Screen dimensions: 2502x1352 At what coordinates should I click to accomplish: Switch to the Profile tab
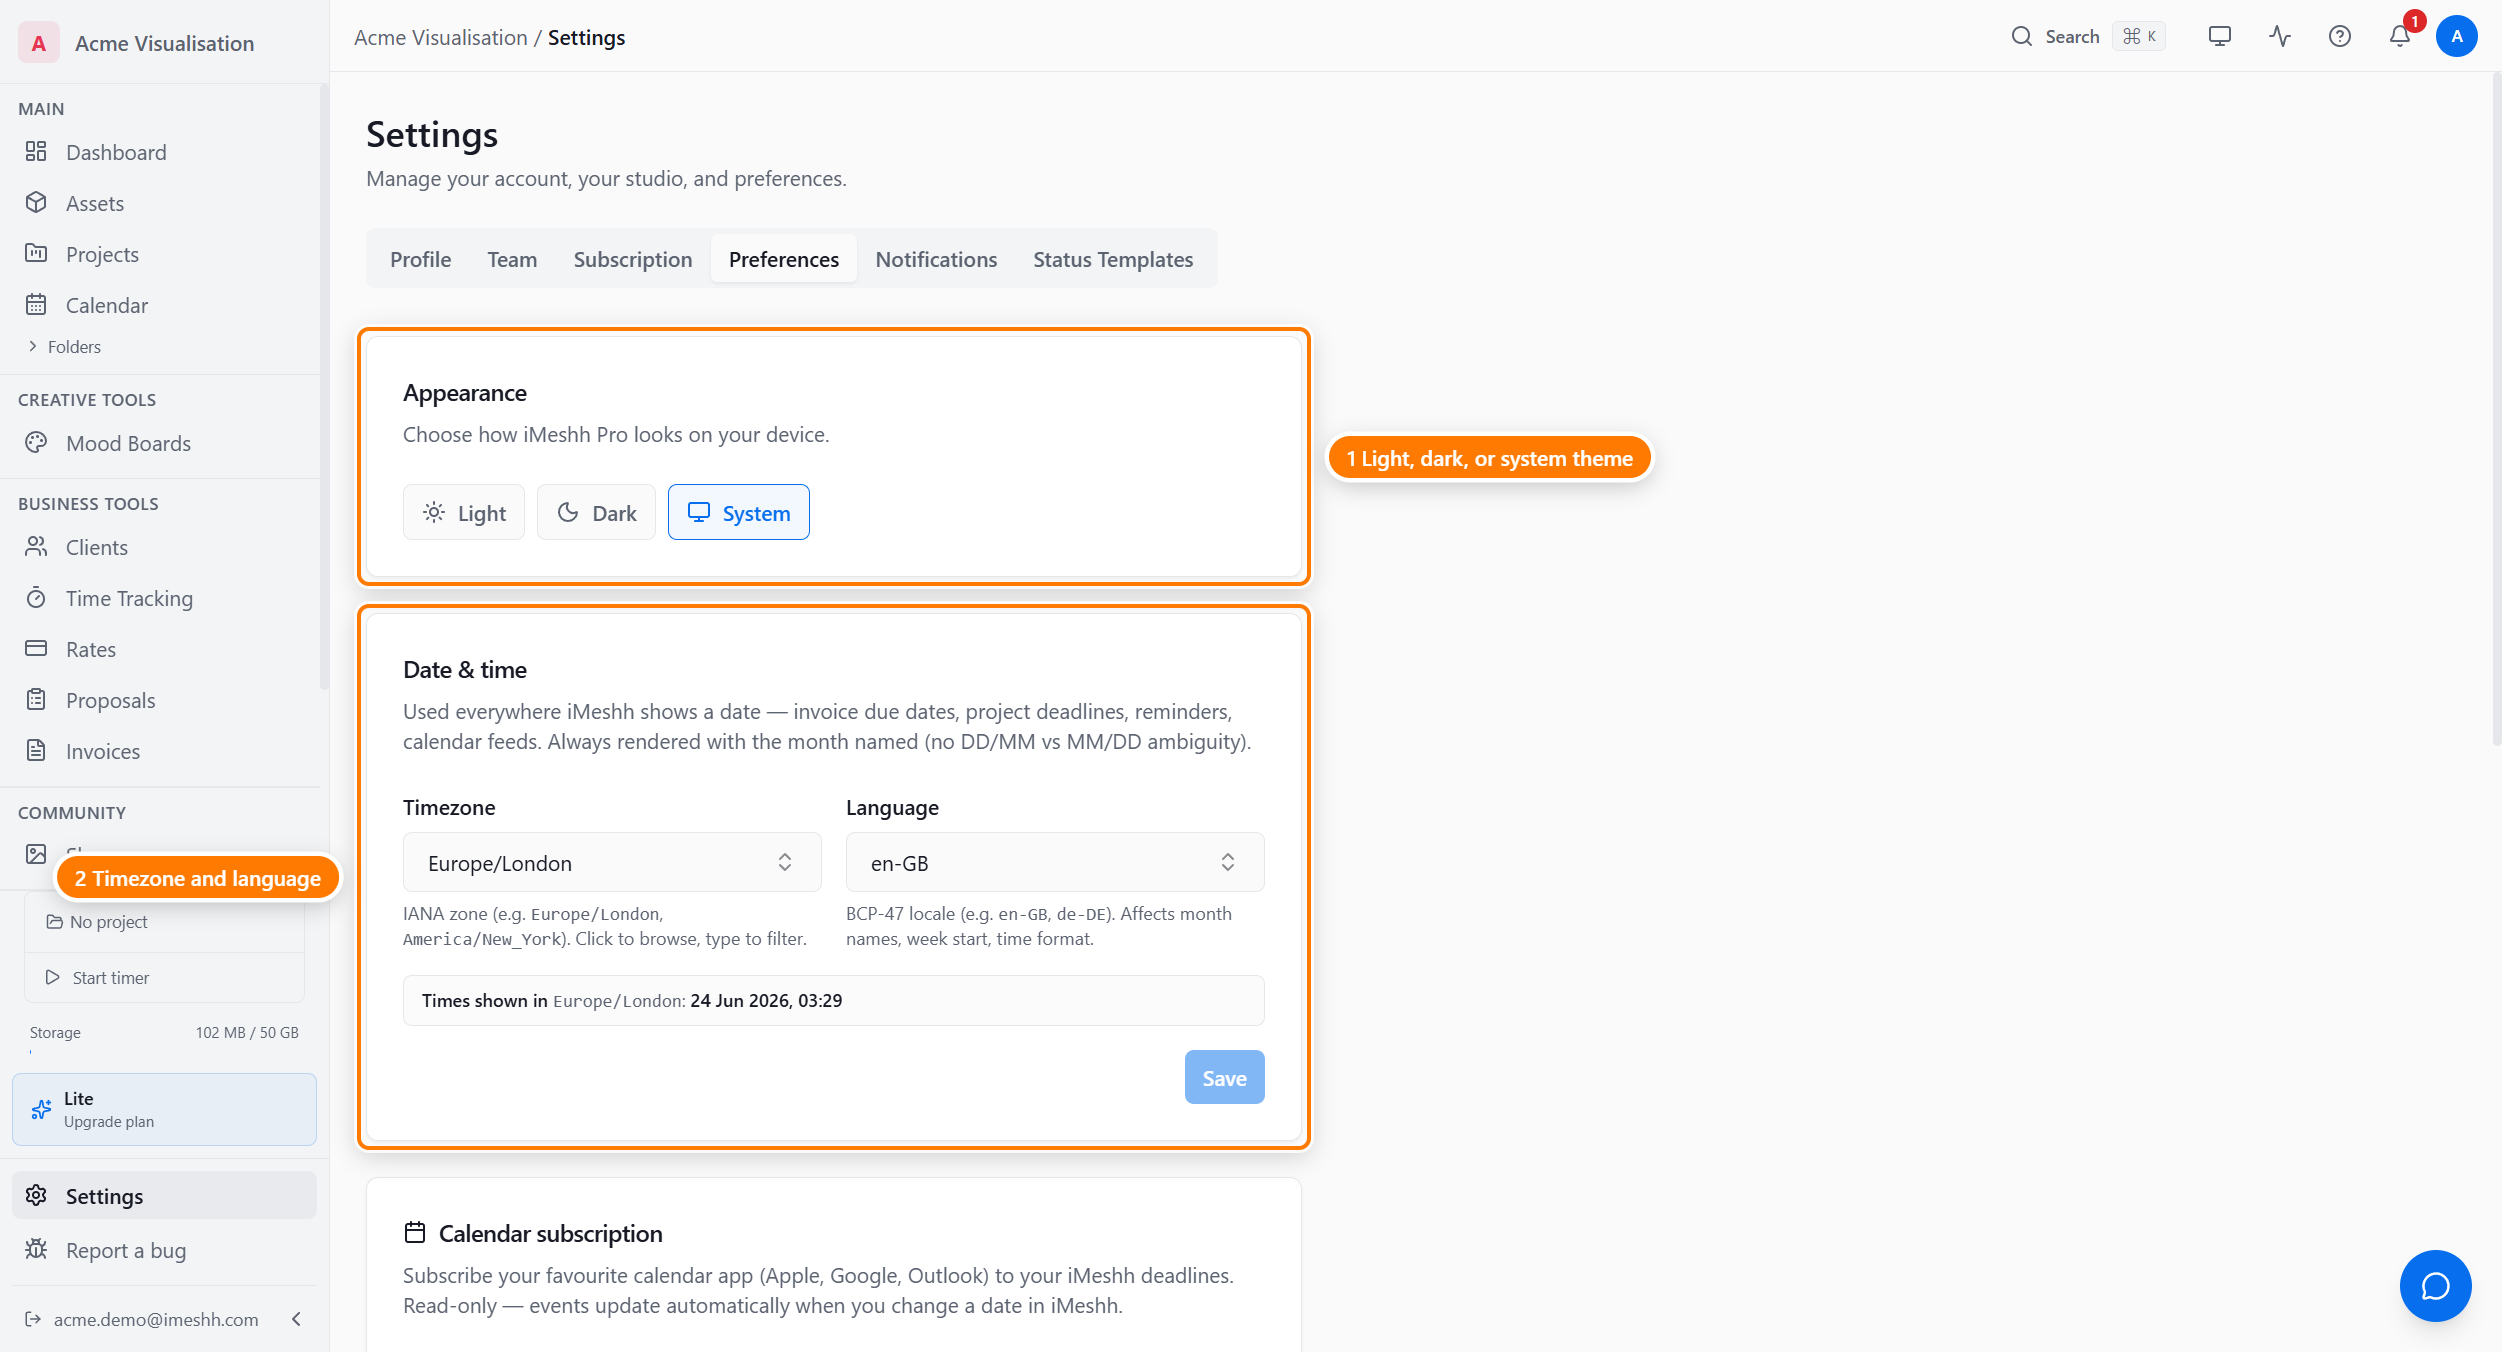tap(420, 259)
